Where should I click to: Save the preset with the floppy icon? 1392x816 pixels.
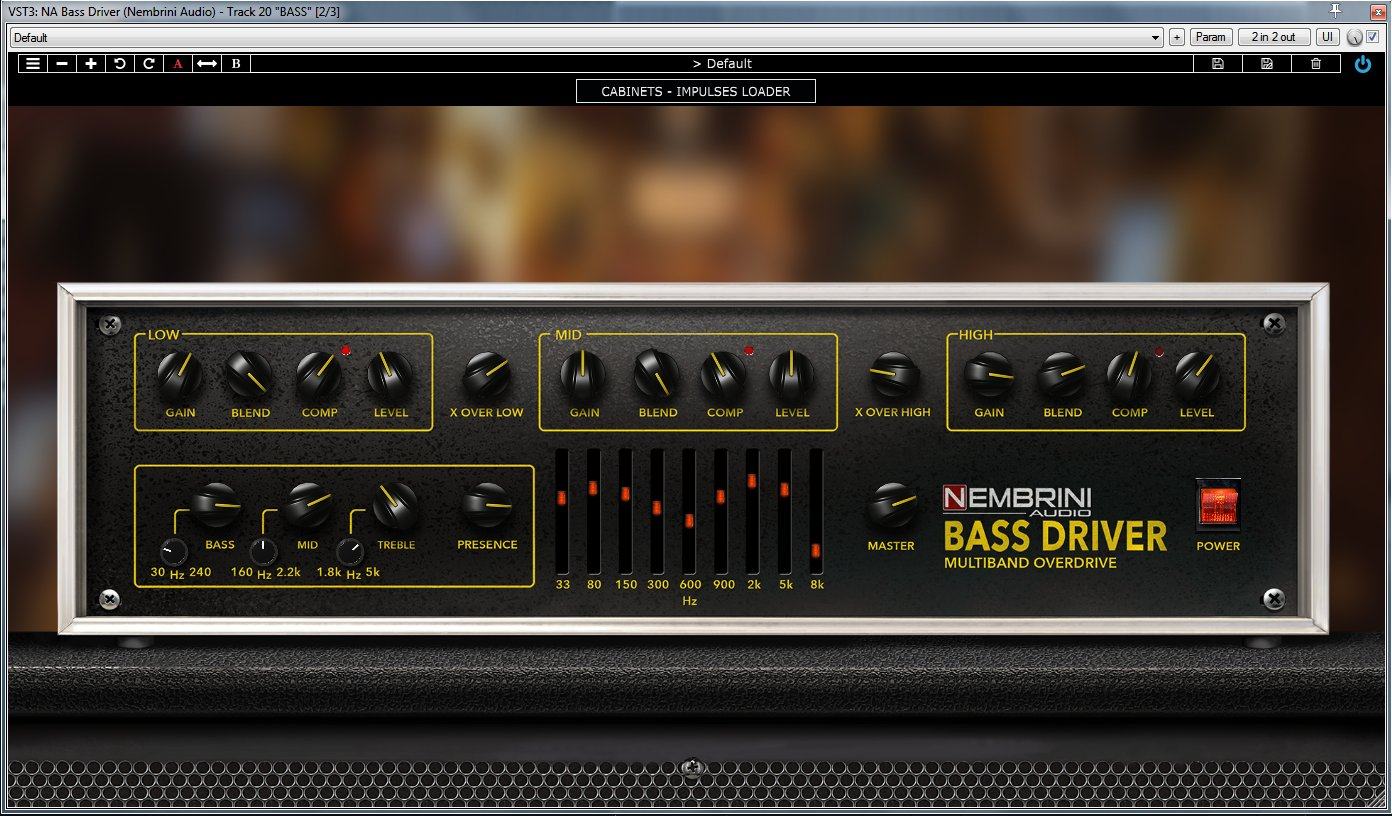pos(1217,63)
